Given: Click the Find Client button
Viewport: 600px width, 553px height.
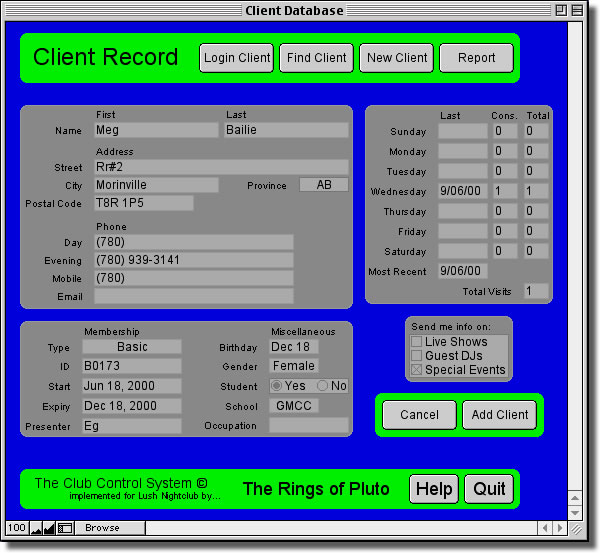Looking at the screenshot, I should (316, 58).
